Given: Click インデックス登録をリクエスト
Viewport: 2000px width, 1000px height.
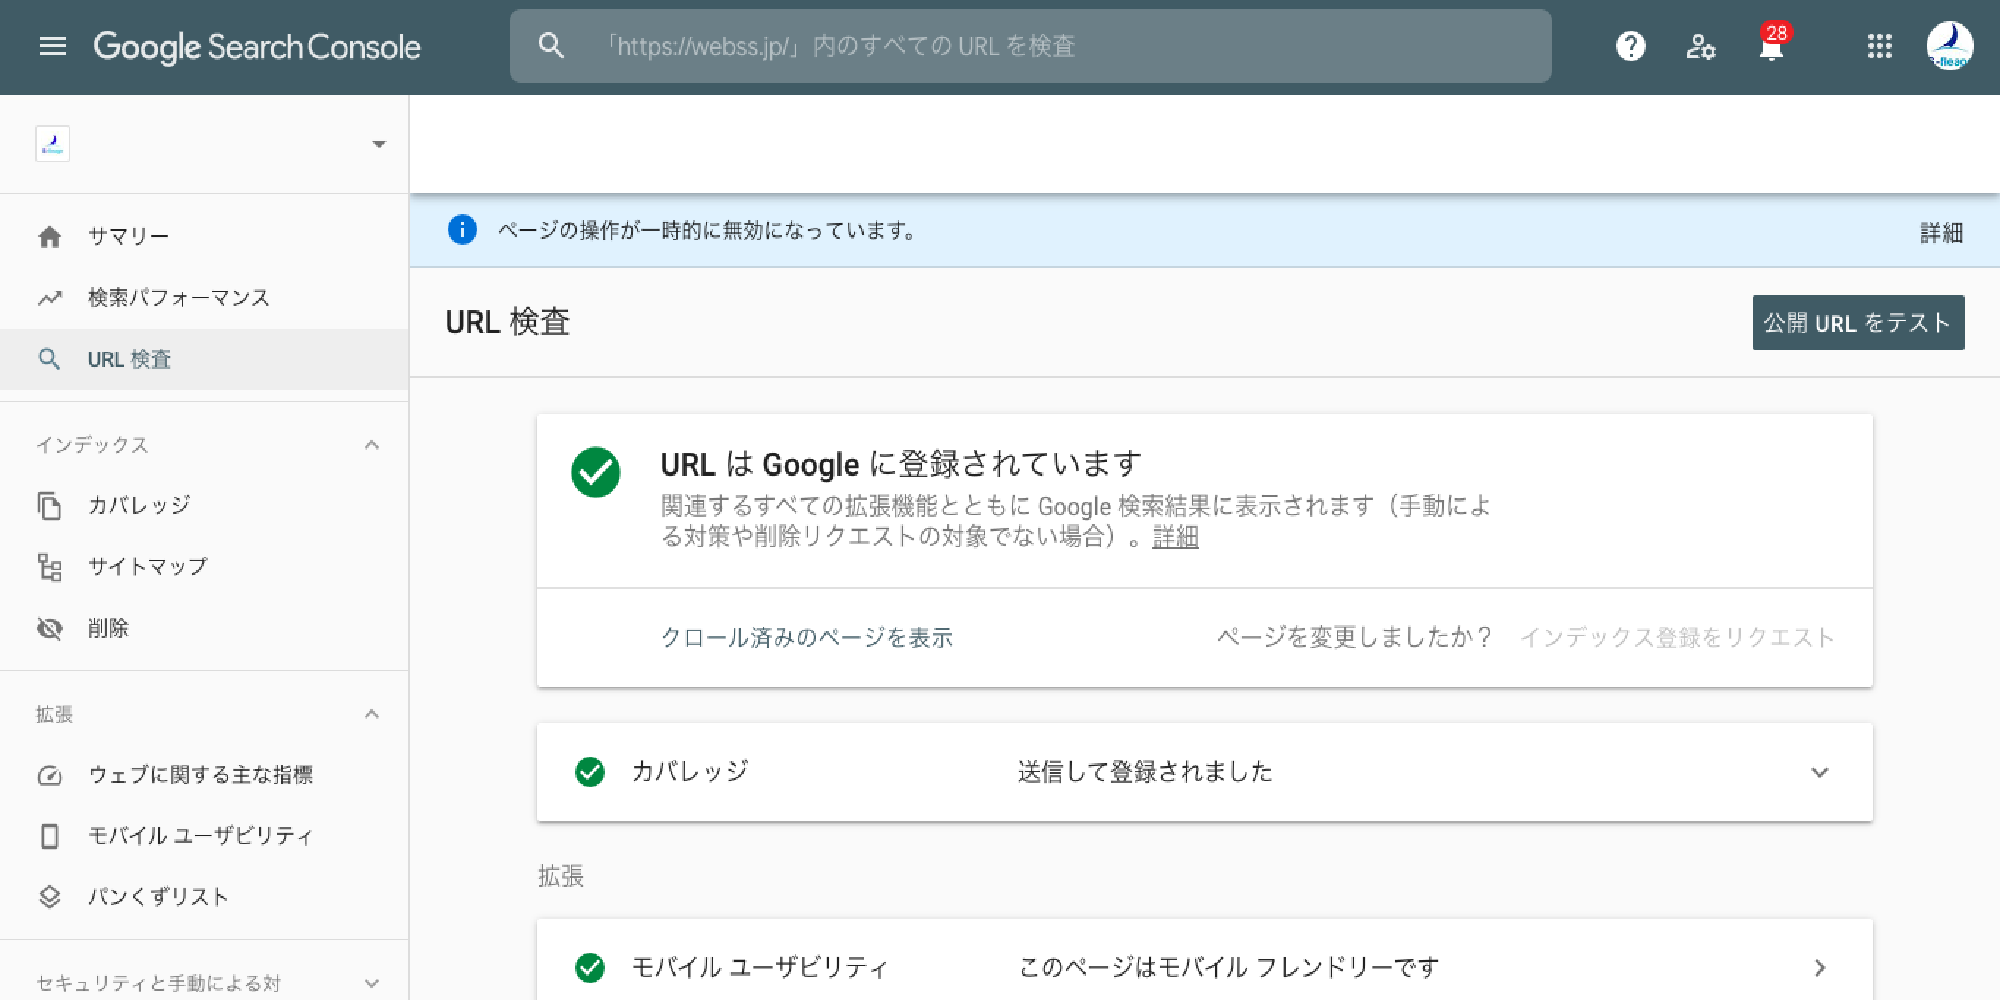Looking at the screenshot, I should pos(1677,638).
